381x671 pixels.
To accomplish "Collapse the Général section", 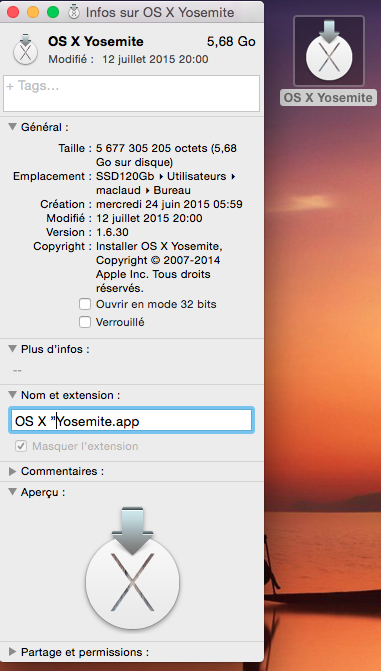I will pos(13,127).
